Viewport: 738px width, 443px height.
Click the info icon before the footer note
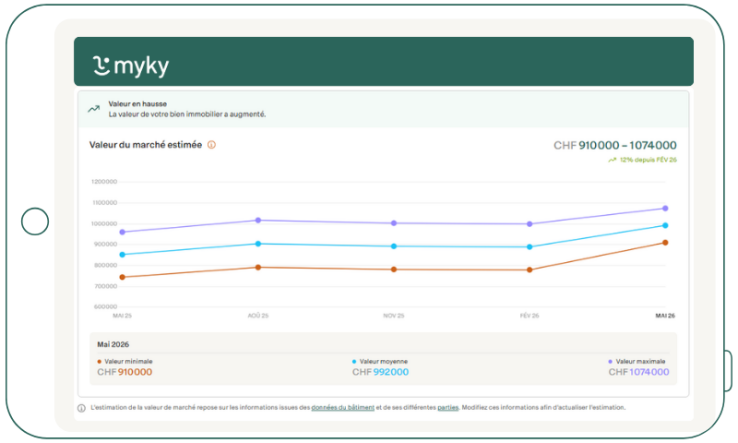click(81, 408)
